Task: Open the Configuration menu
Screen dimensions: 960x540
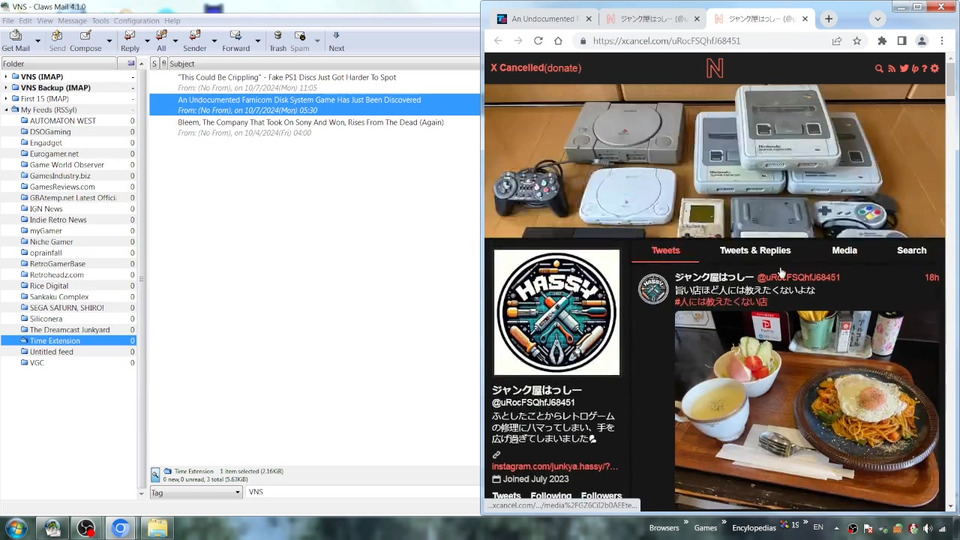Action: [x=137, y=21]
